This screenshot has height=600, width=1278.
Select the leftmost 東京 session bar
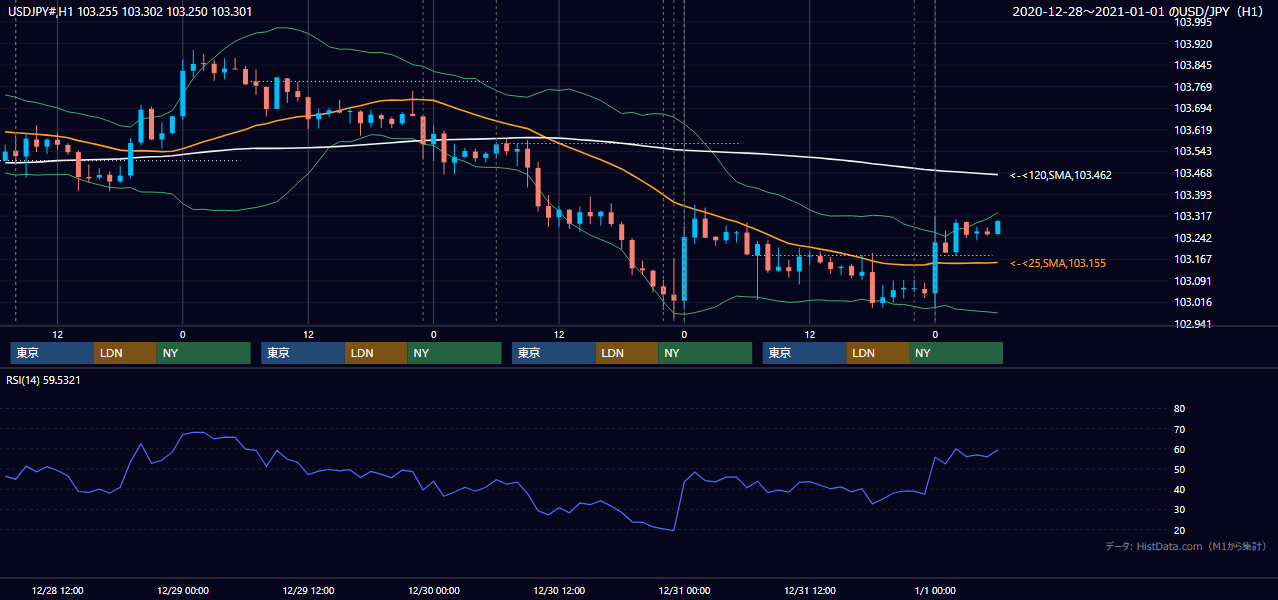point(52,353)
